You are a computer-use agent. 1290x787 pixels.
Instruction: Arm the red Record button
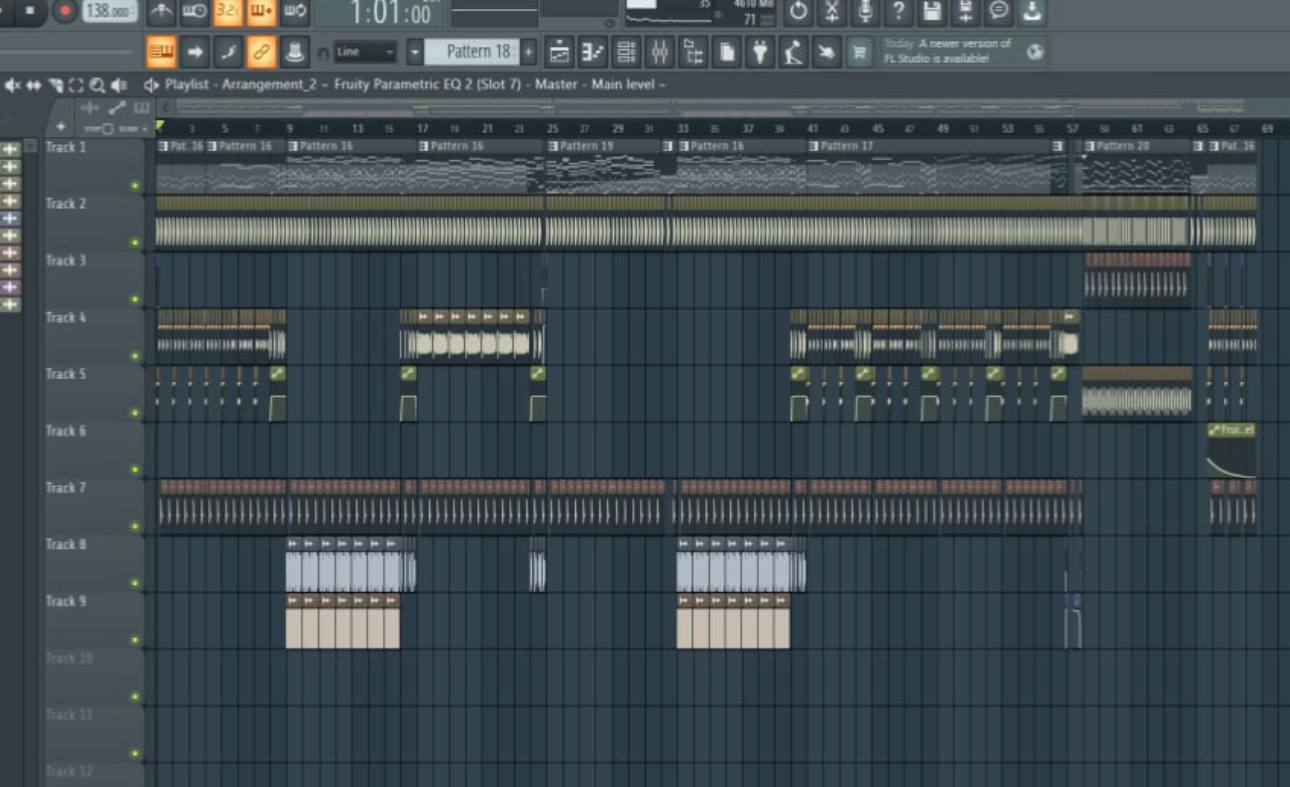coord(65,11)
